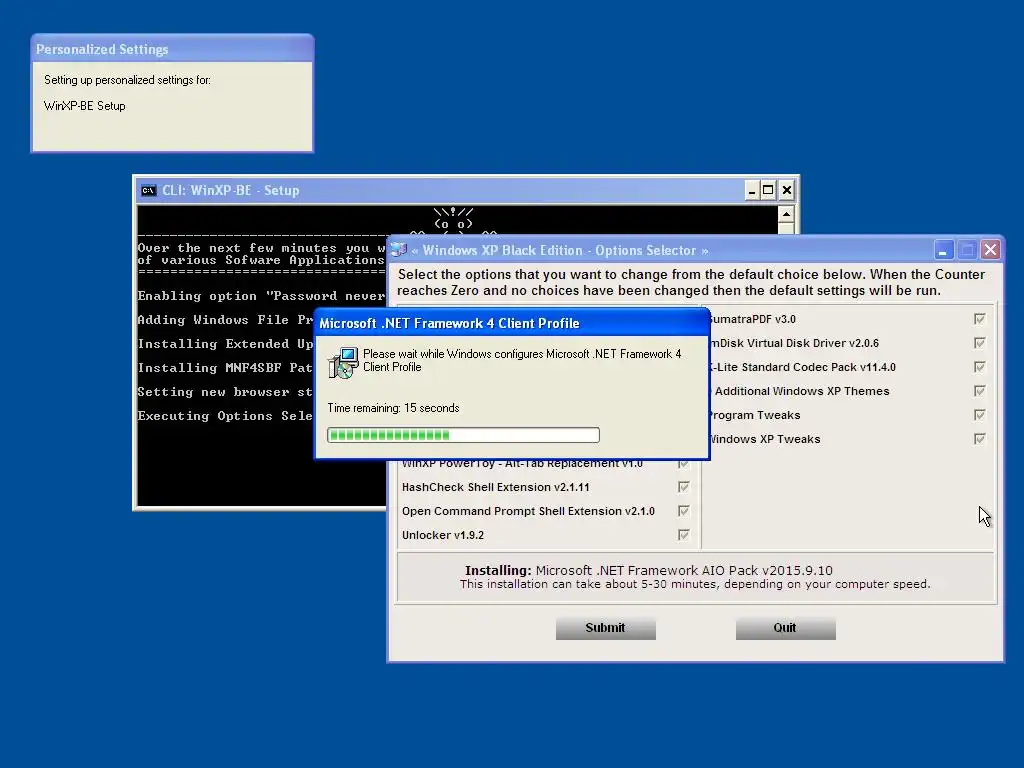
Task: Click the 'Executing Options Sele' line in CLI window
Action: (225, 416)
